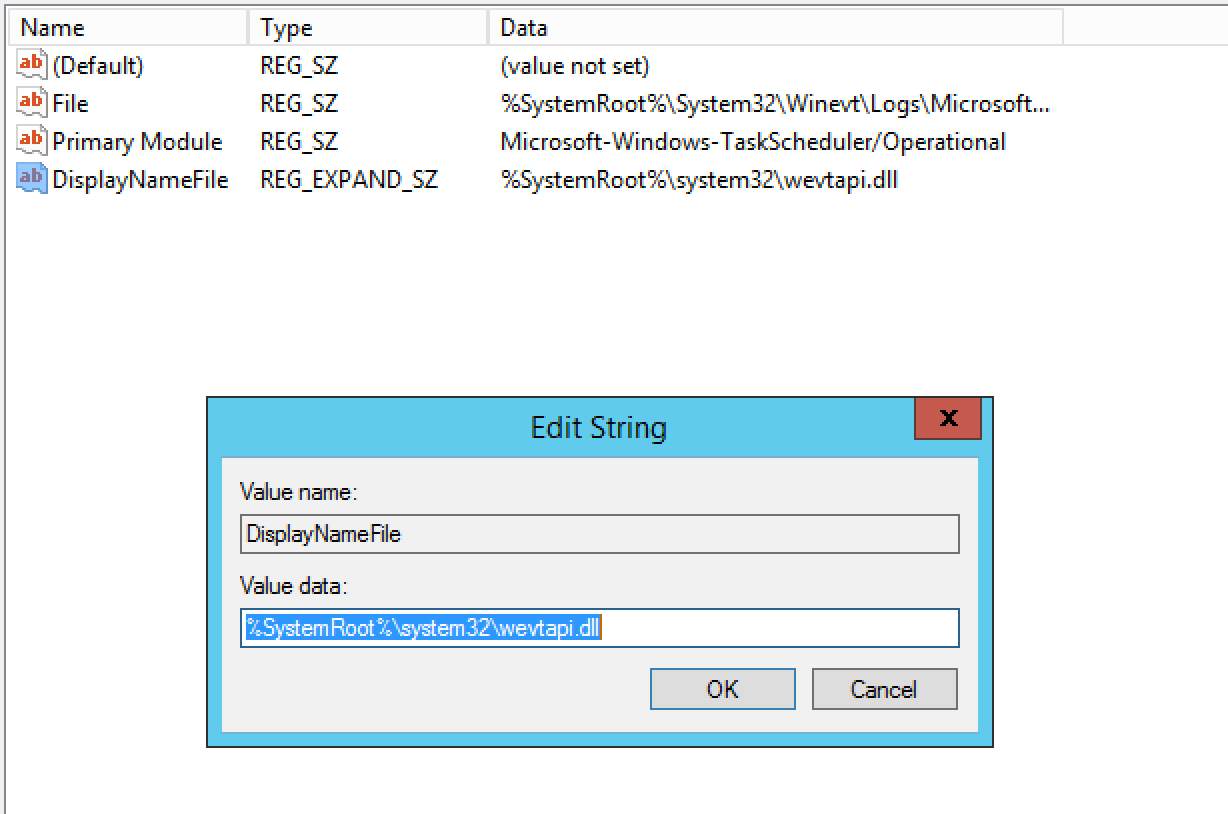Viewport: 1228px width, 814px height.
Task: Click the highlighted ab icon of DisplayNameFile
Action: click(31, 179)
